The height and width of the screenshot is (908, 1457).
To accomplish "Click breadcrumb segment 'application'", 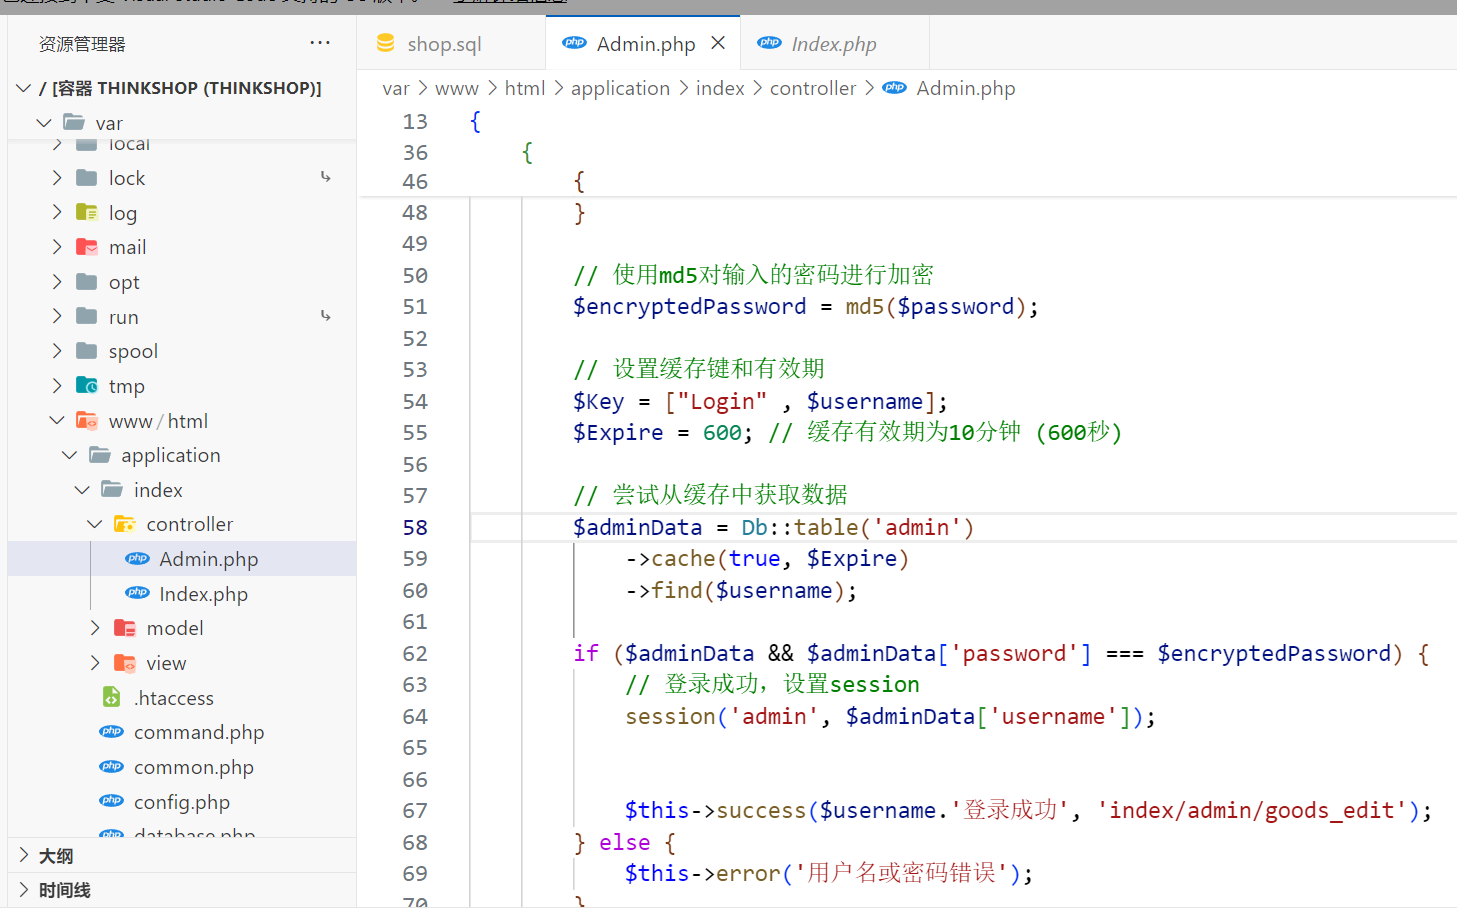I will pyautogui.click(x=620, y=88).
